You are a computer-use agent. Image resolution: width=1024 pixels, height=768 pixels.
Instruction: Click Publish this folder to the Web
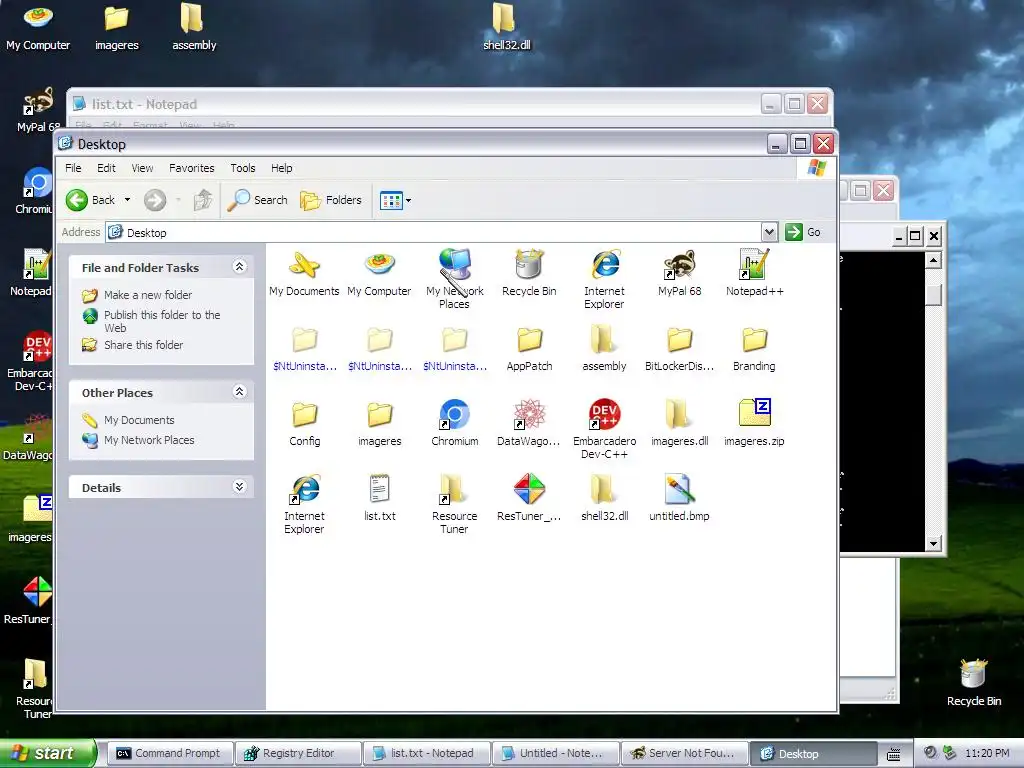(x=162, y=321)
